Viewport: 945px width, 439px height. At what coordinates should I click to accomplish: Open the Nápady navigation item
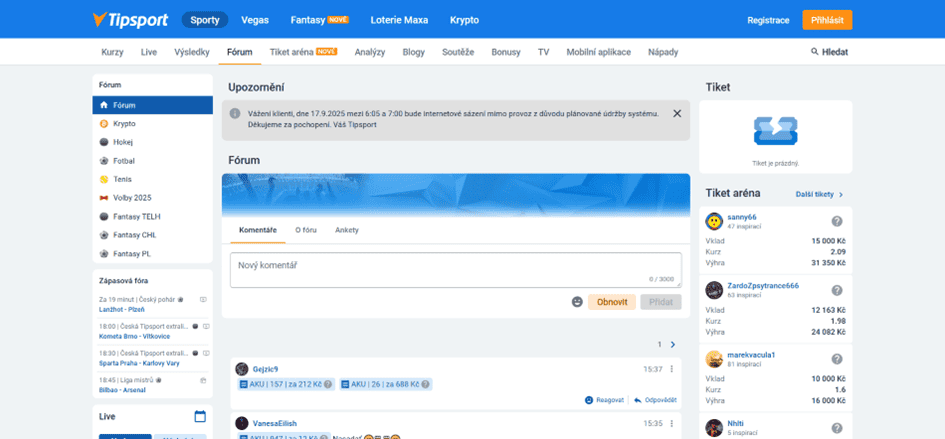[x=663, y=52]
